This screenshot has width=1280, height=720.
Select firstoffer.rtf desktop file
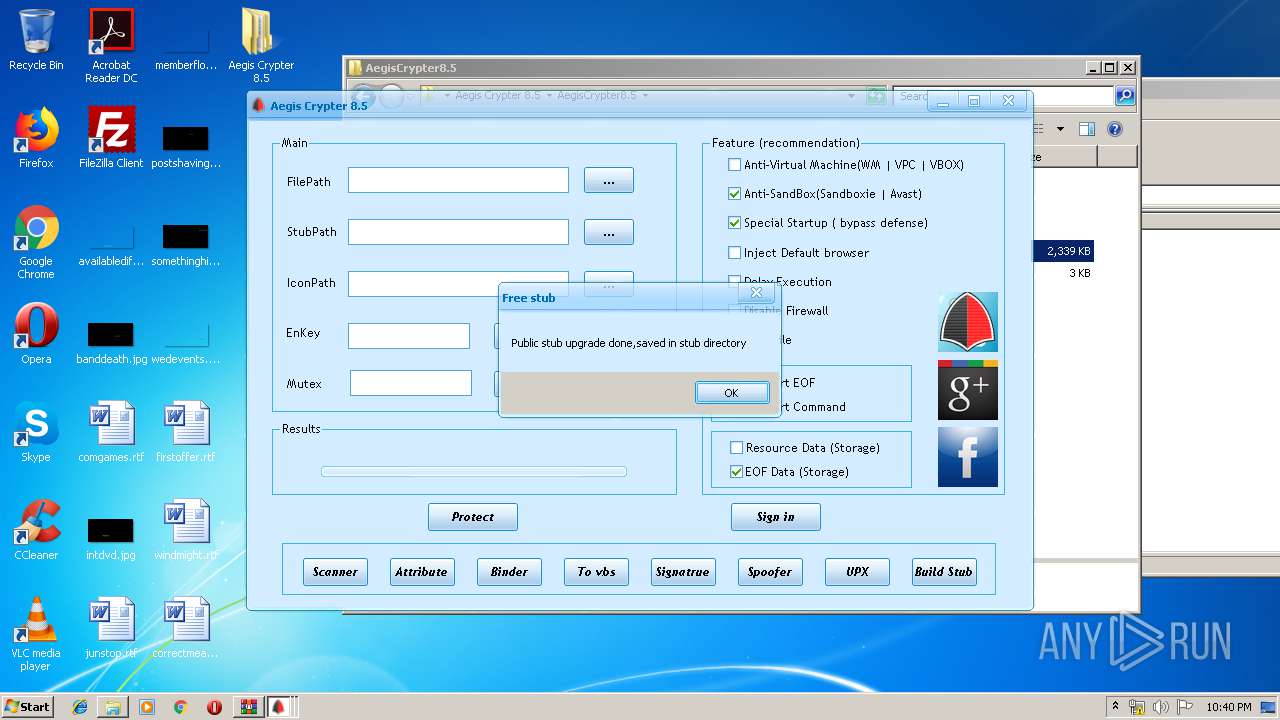(186, 432)
